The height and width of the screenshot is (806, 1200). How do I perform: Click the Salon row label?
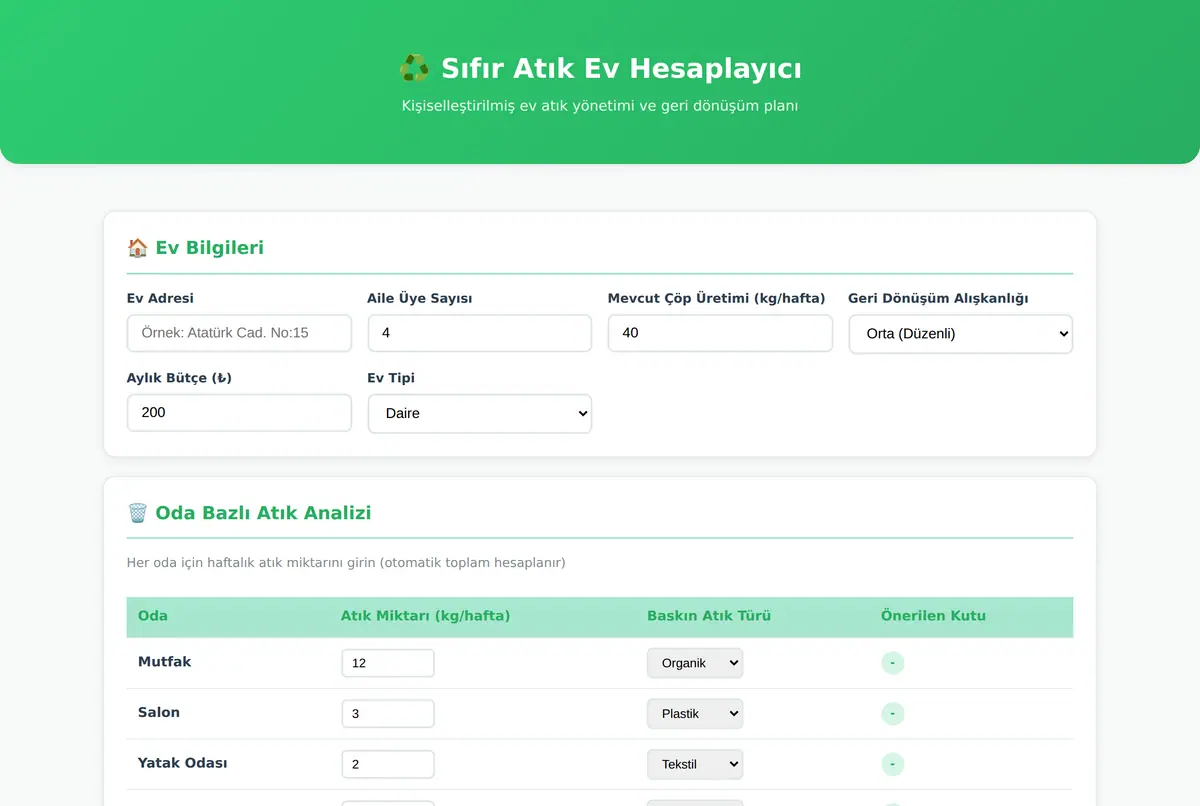[x=159, y=713]
